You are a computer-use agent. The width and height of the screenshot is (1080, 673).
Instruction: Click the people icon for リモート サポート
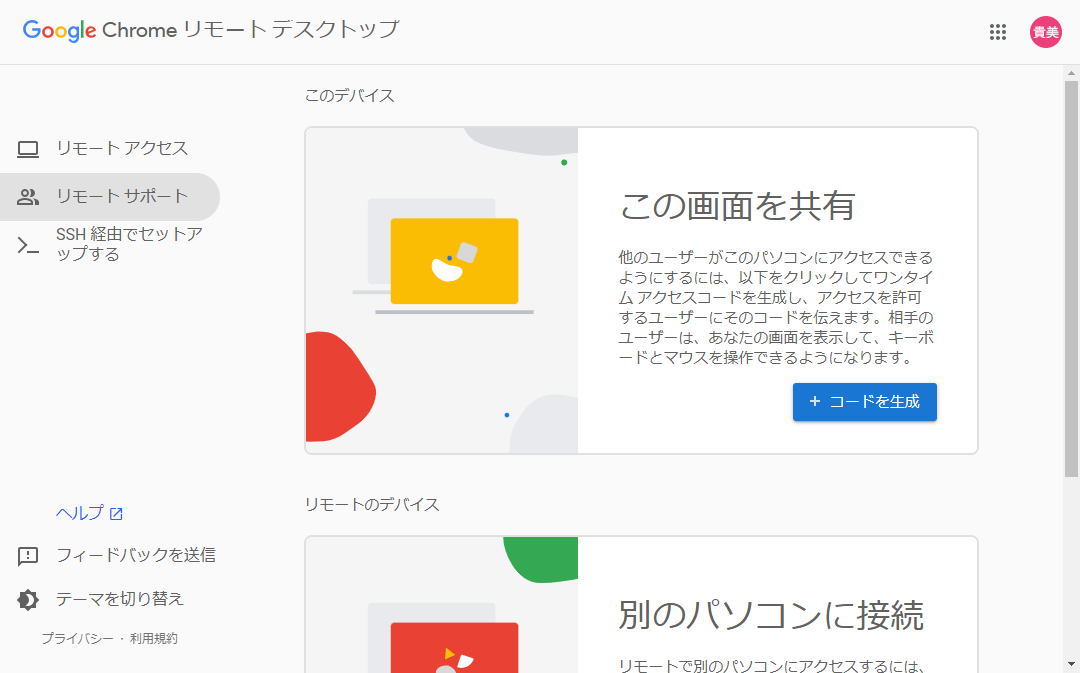click(28, 197)
